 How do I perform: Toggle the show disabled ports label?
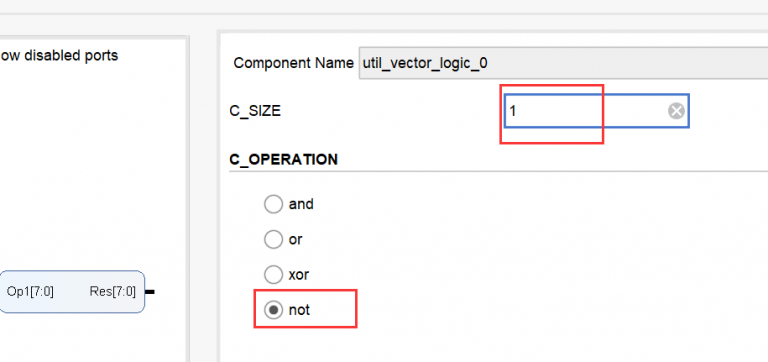pyautogui.click(x=59, y=56)
